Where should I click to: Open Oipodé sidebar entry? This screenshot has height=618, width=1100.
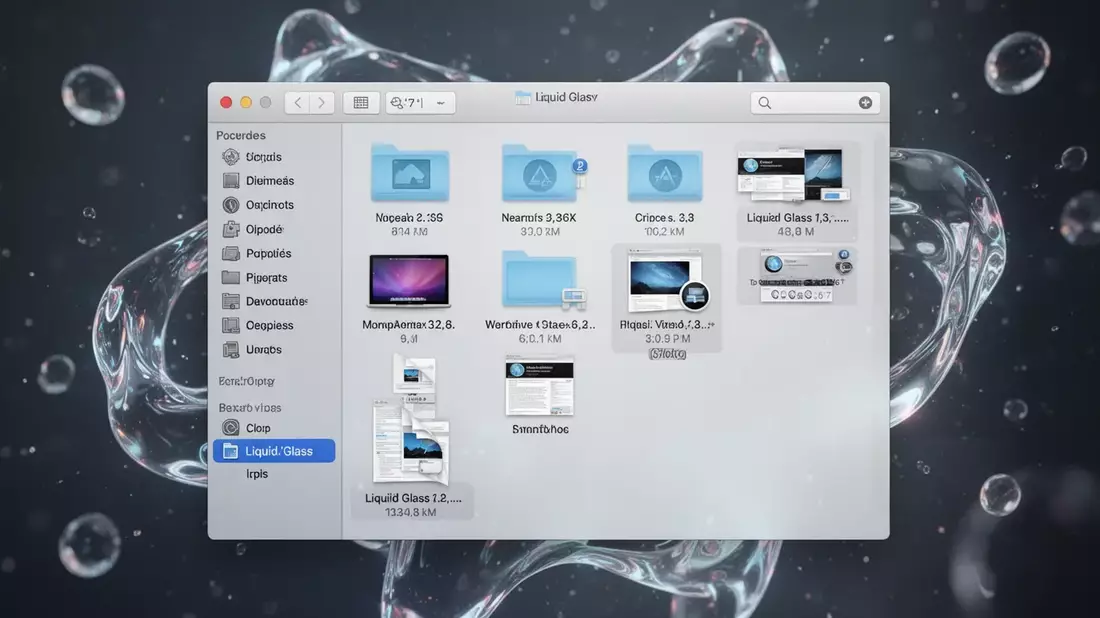point(264,229)
